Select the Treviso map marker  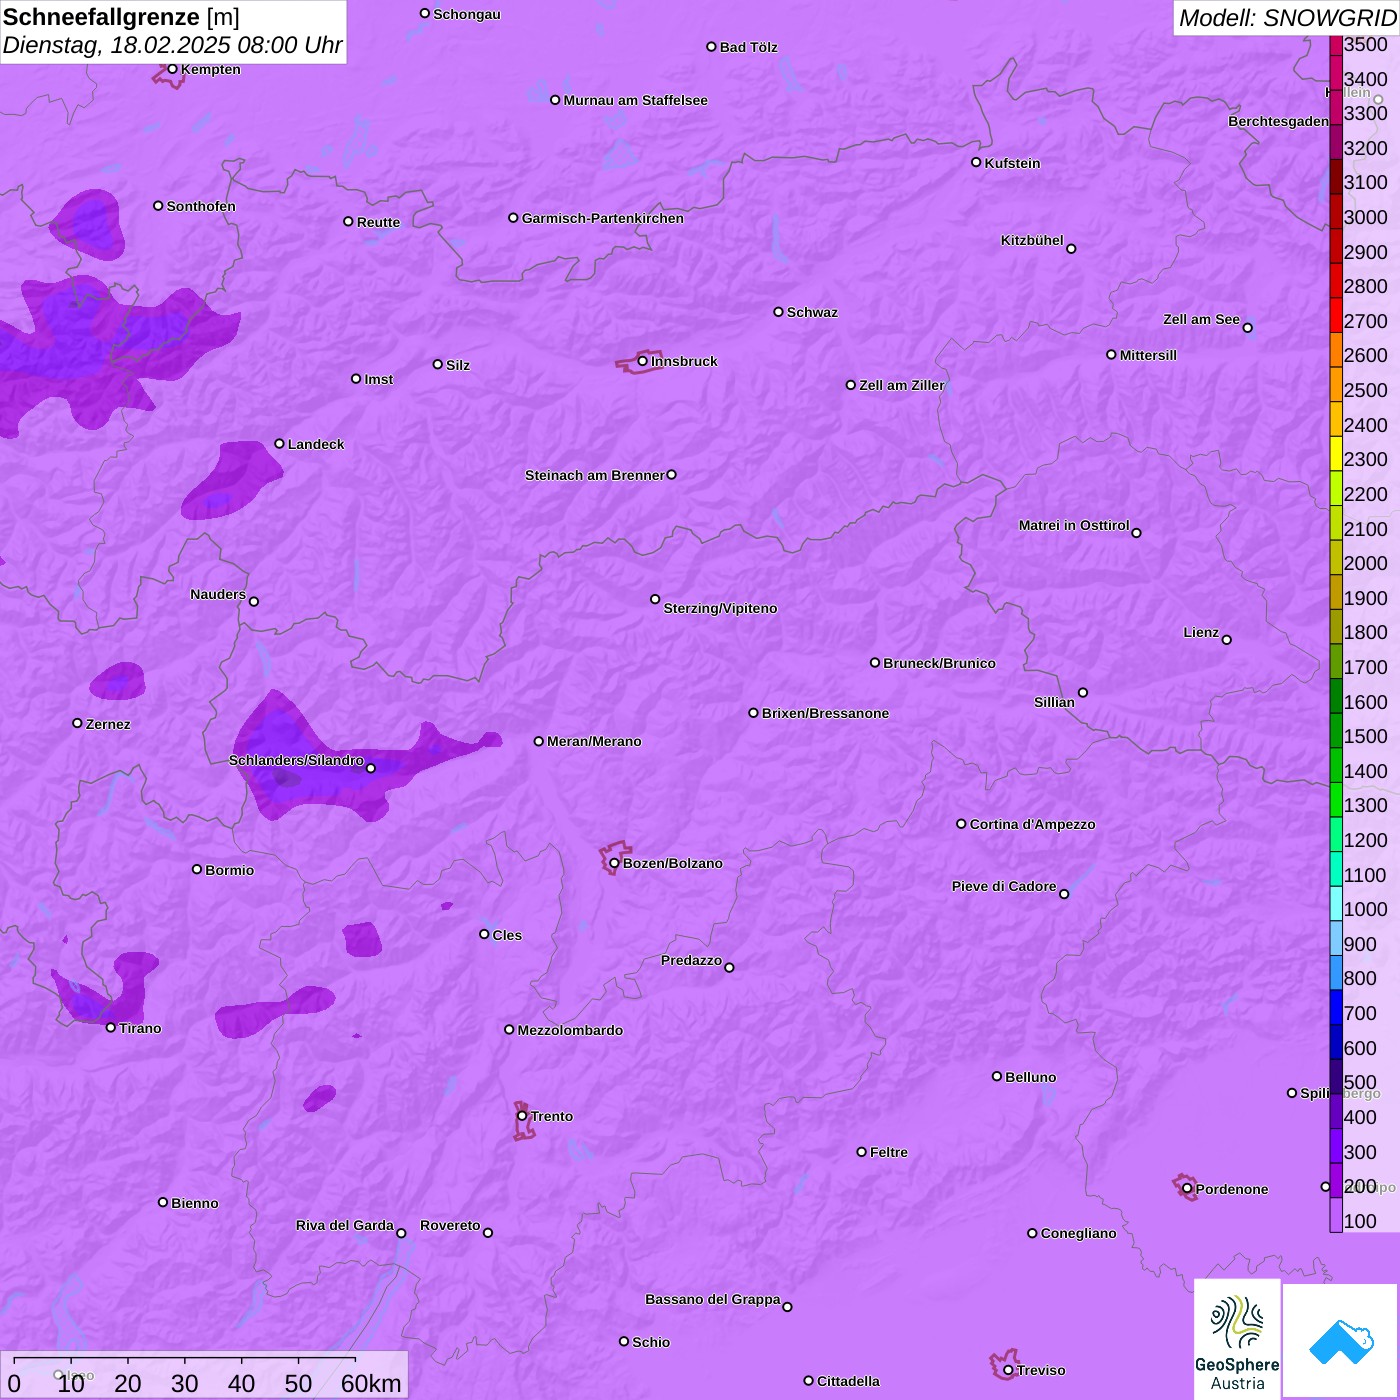[x=1008, y=1370]
